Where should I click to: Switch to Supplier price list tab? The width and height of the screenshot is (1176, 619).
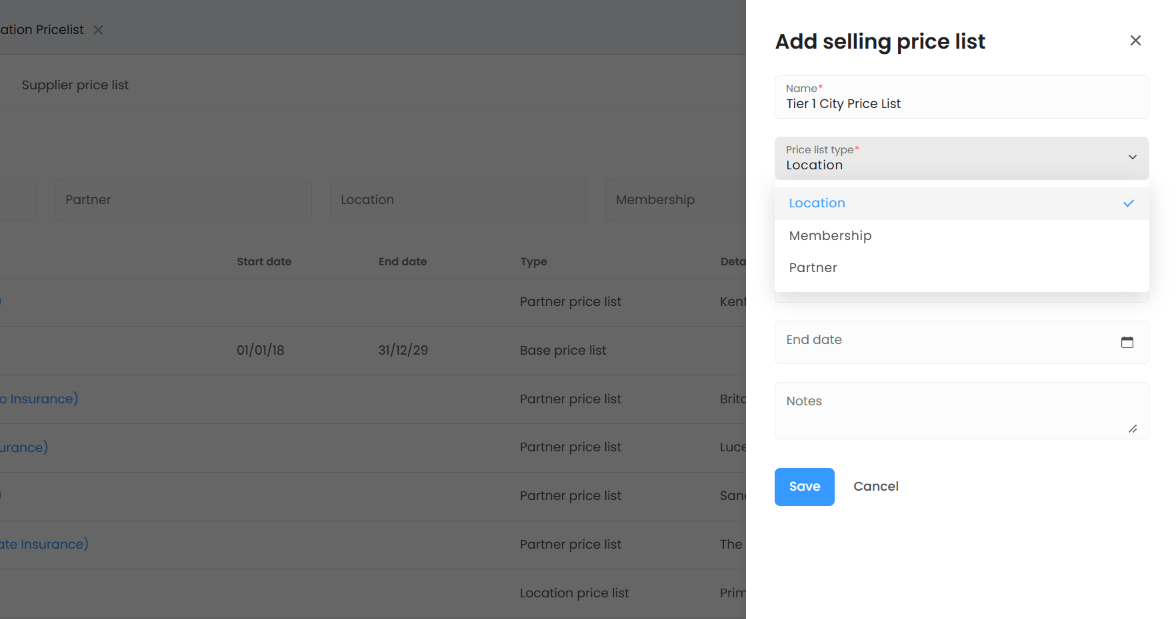(75, 86)
